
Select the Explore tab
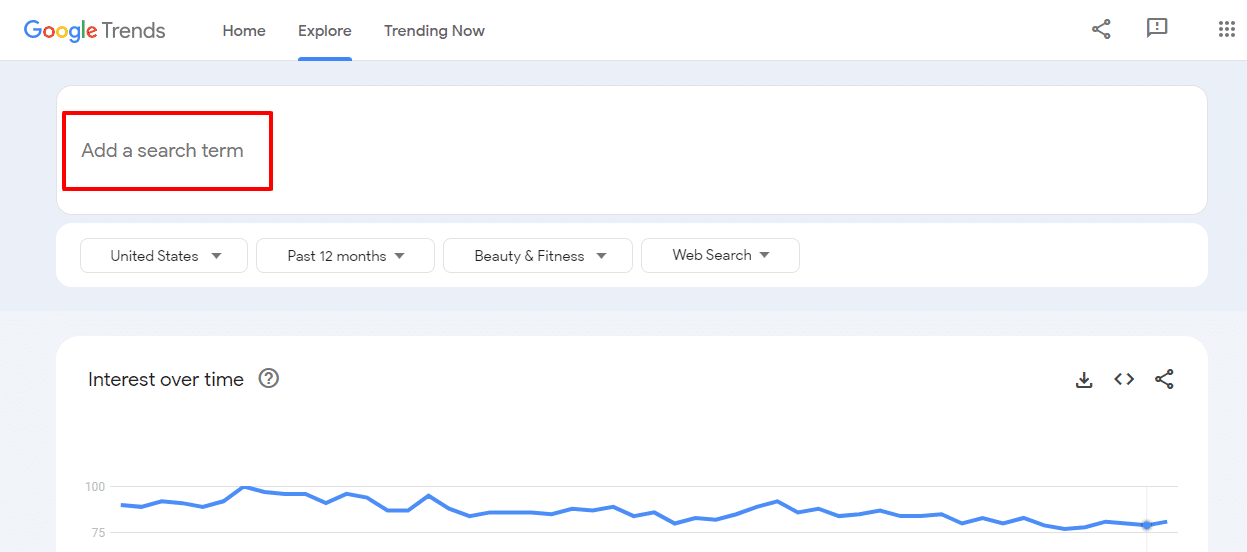point(325,31)
